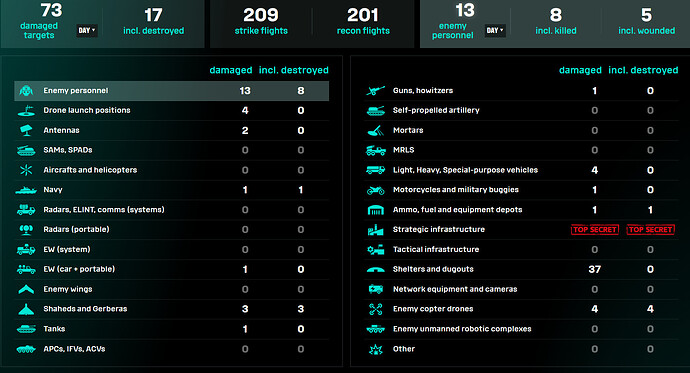Select the Shelters and dugouts label
Image resolution: width=690 pixels, height=373 pixels.
[x=433, y=269]
